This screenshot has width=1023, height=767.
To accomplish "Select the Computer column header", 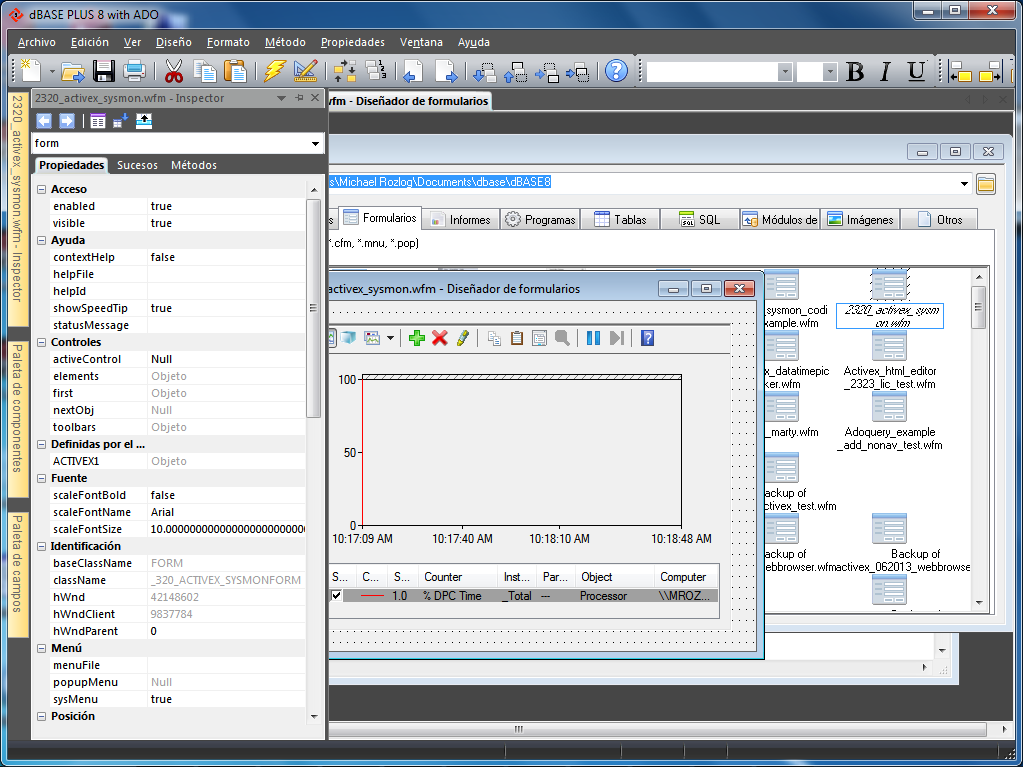I will click(686, 577).
